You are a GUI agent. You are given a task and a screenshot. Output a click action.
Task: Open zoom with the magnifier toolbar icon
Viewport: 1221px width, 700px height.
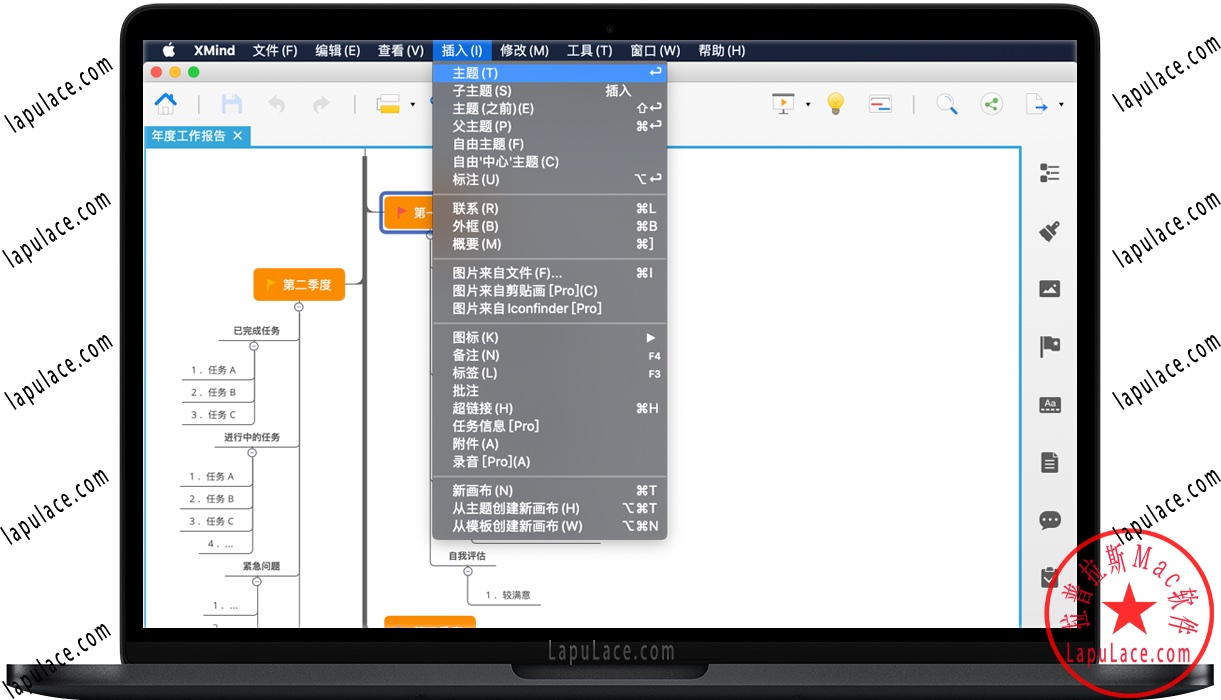(x=945, y=103)
